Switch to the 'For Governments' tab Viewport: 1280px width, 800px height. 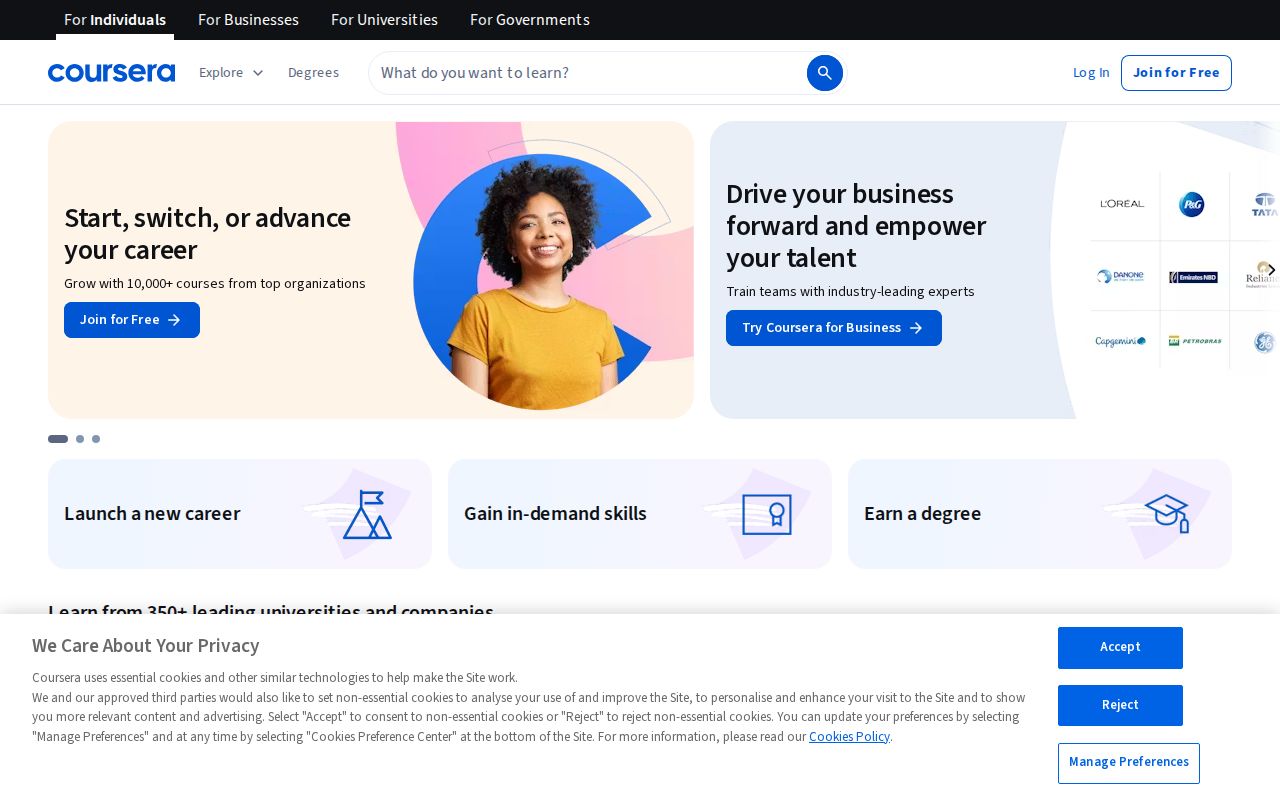tap(529, 19)
